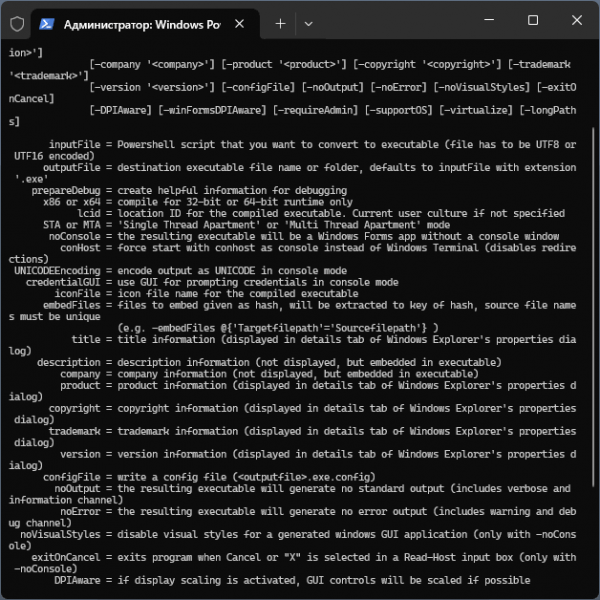This screenshot has height=600, width=600.
Task: Open a new tab with plus button
Action: (280, 24)
